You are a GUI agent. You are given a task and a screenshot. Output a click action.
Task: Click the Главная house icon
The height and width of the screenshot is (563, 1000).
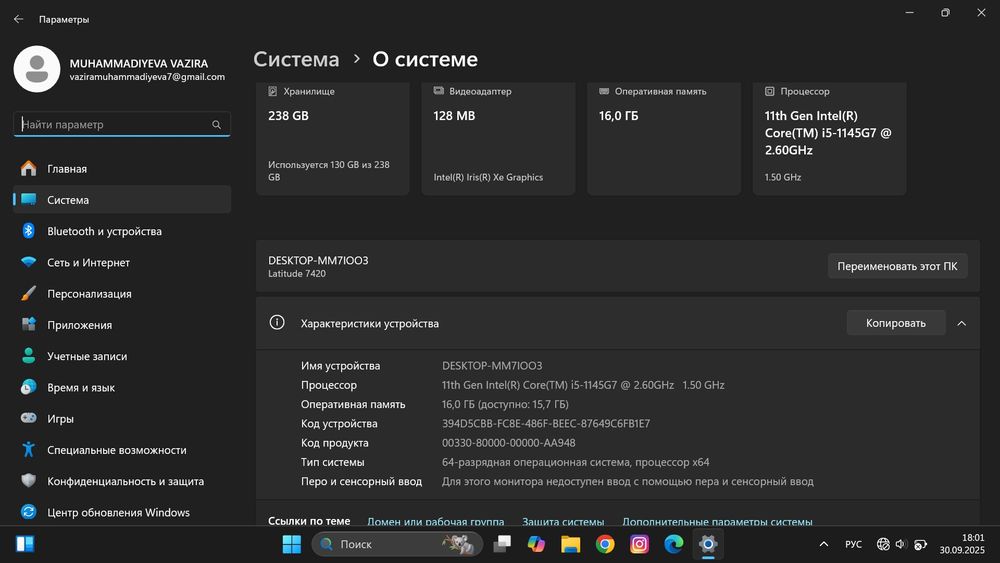coord(28,168)
